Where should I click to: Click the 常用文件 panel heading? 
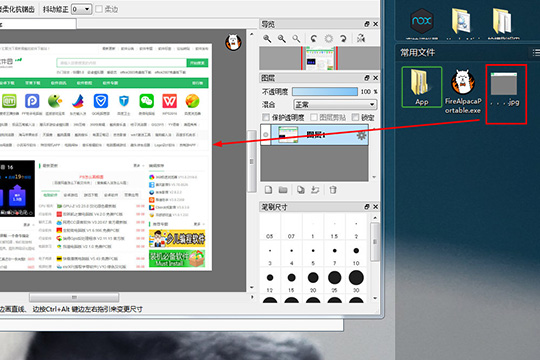(x=417, y=52)
